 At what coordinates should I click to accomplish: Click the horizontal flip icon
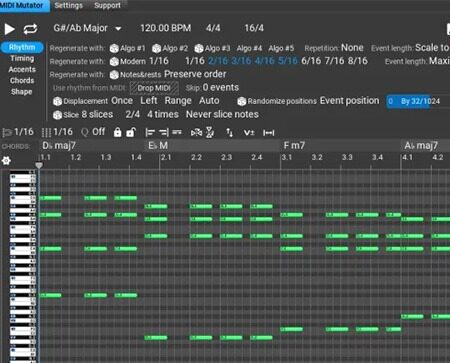pos(196,133)
